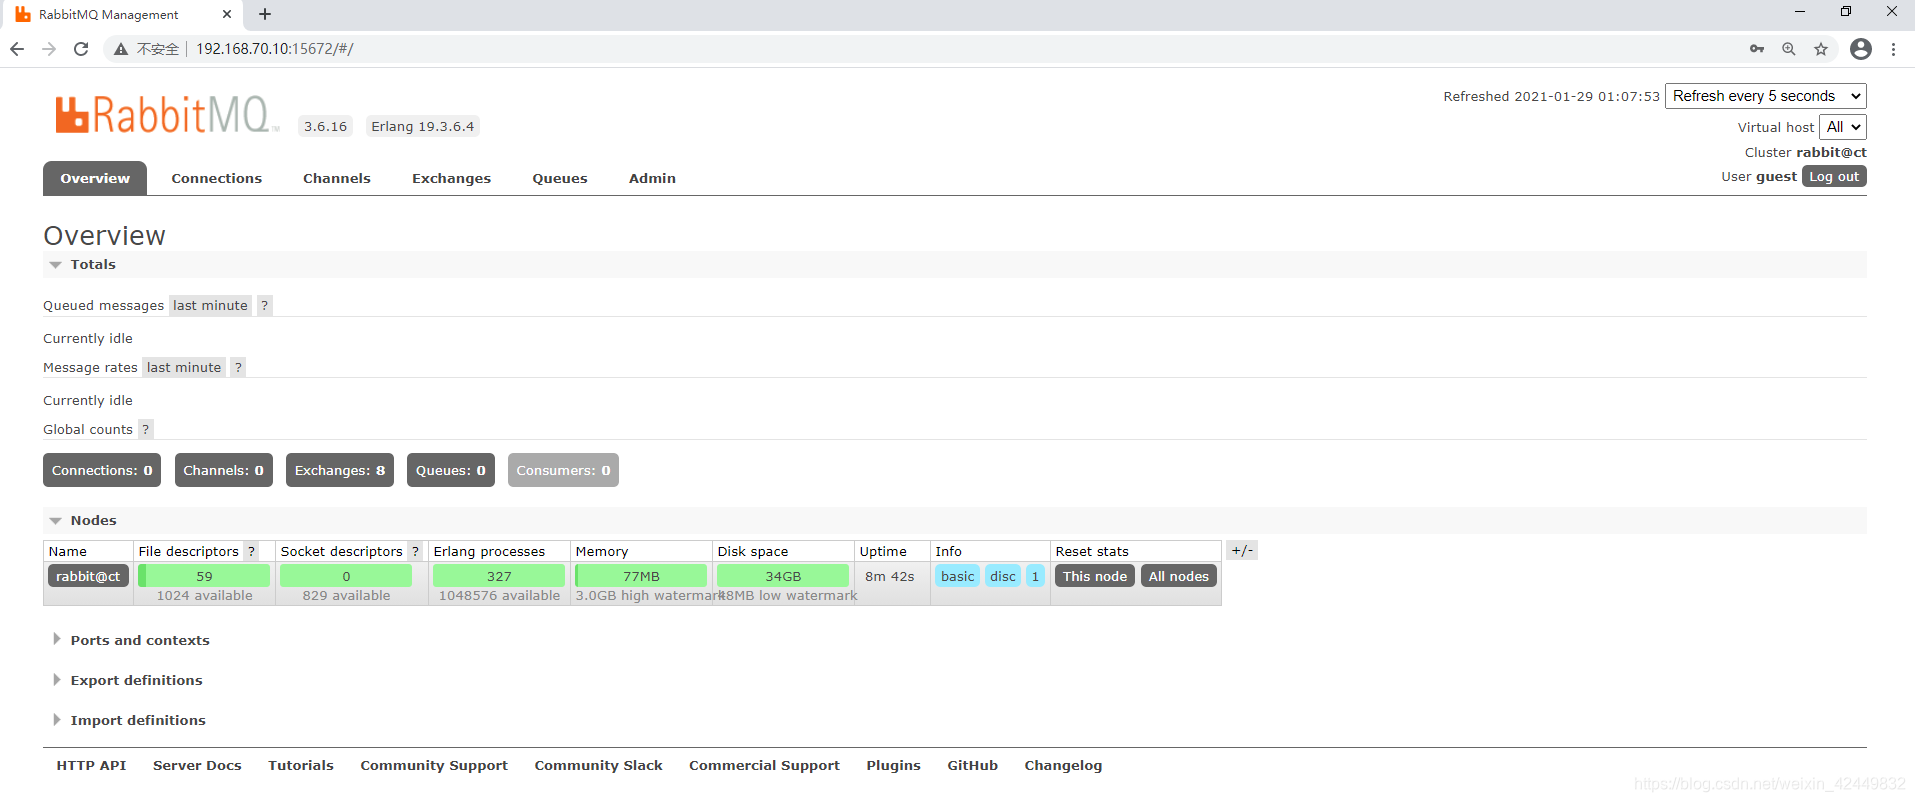This screenshot has height=802, width=1915.
Task: Click Queues: 0 count button
Action: point(451,471)
